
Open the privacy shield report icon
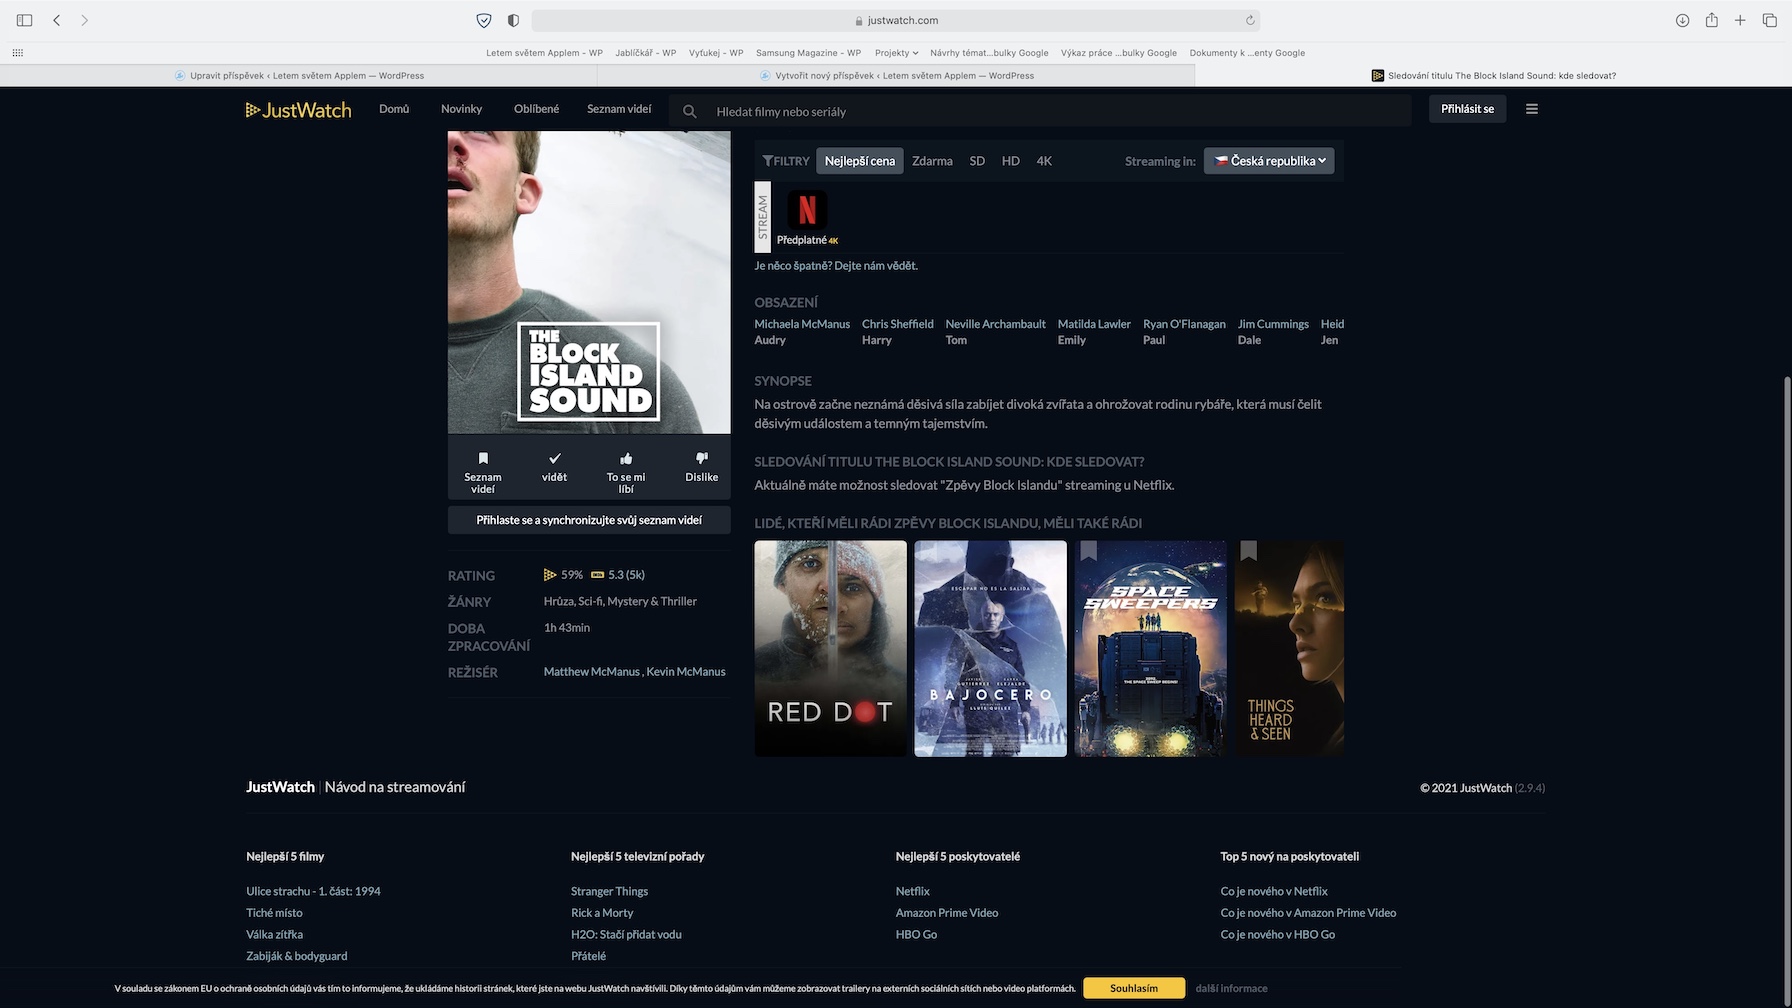tap(484, 20)
